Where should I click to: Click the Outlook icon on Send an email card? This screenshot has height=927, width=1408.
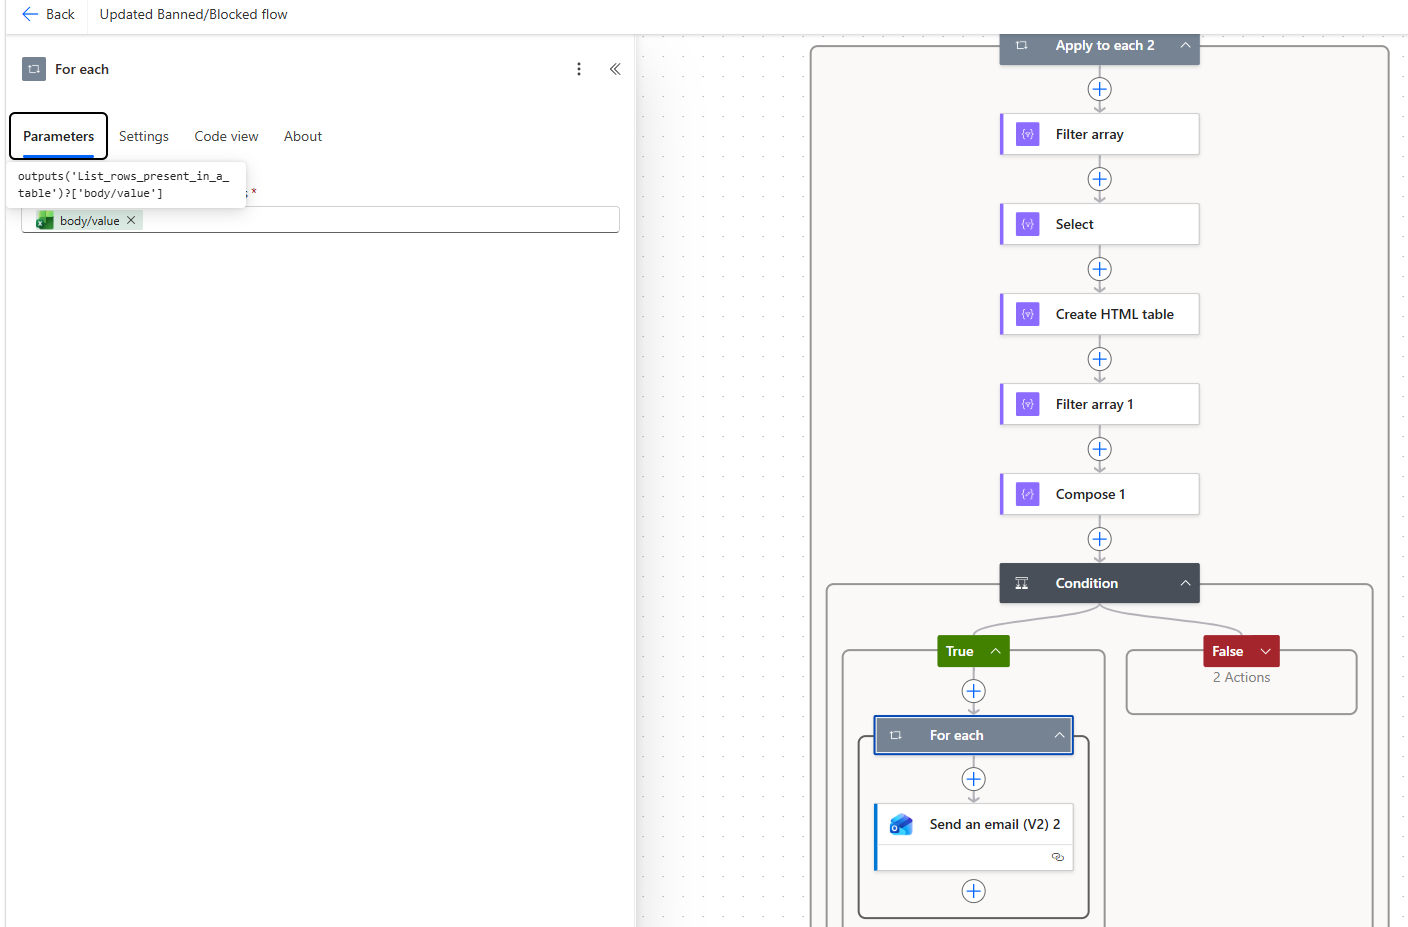(901, 824)
